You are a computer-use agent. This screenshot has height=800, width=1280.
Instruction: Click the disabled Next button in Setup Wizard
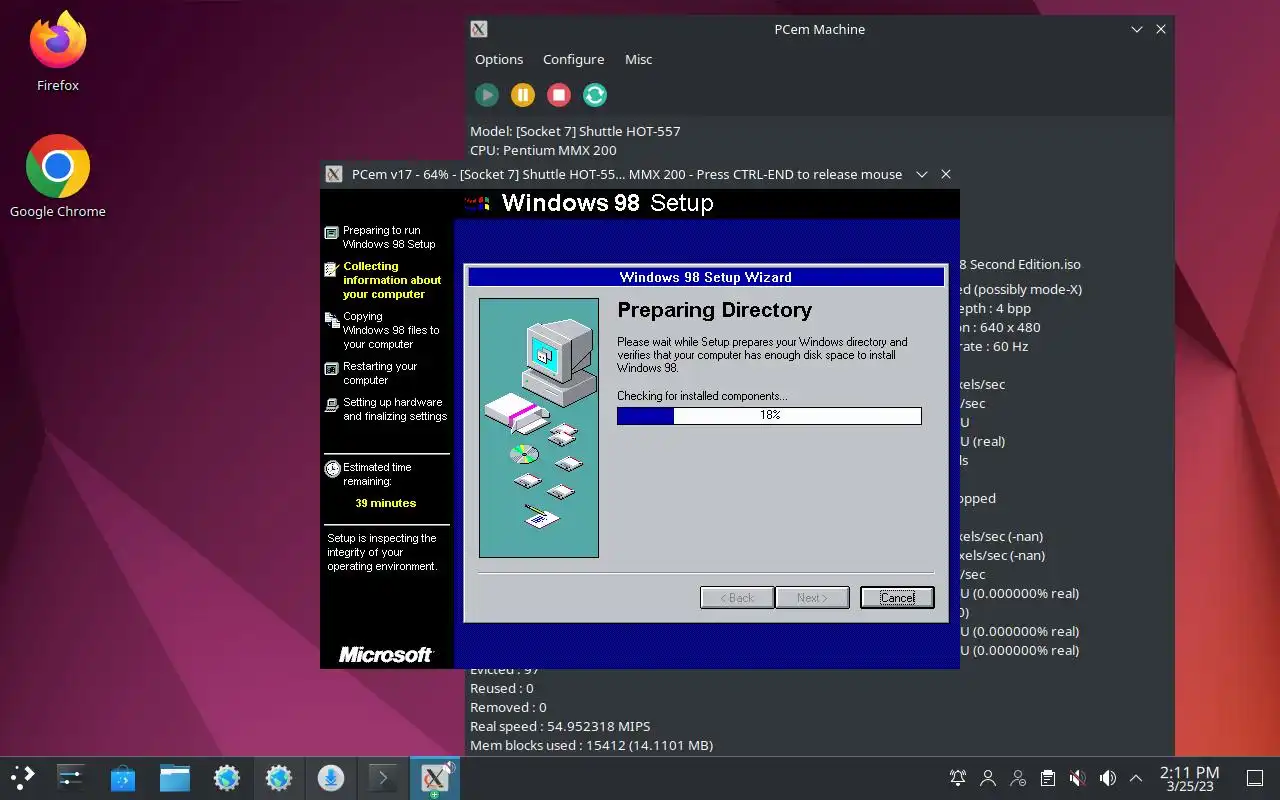click(x=812, y=598)
